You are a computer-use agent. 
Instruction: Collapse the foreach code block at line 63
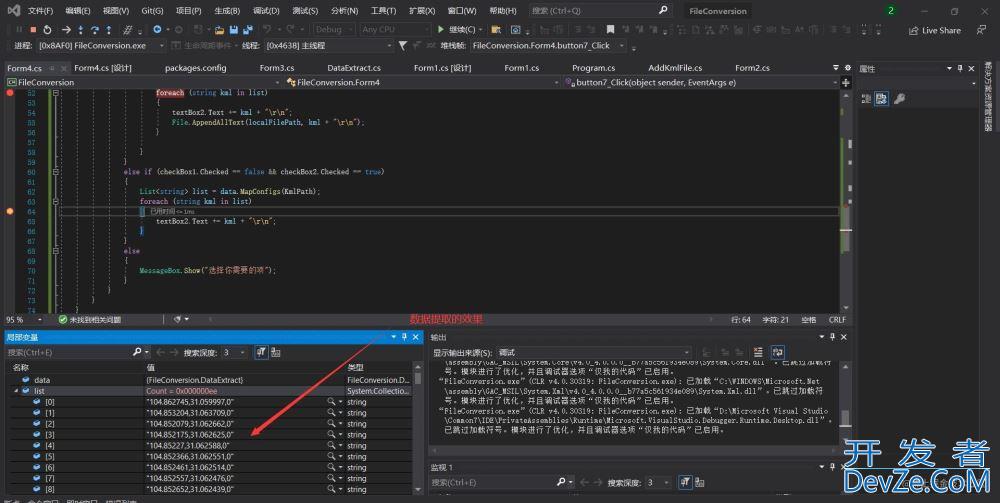55,201
